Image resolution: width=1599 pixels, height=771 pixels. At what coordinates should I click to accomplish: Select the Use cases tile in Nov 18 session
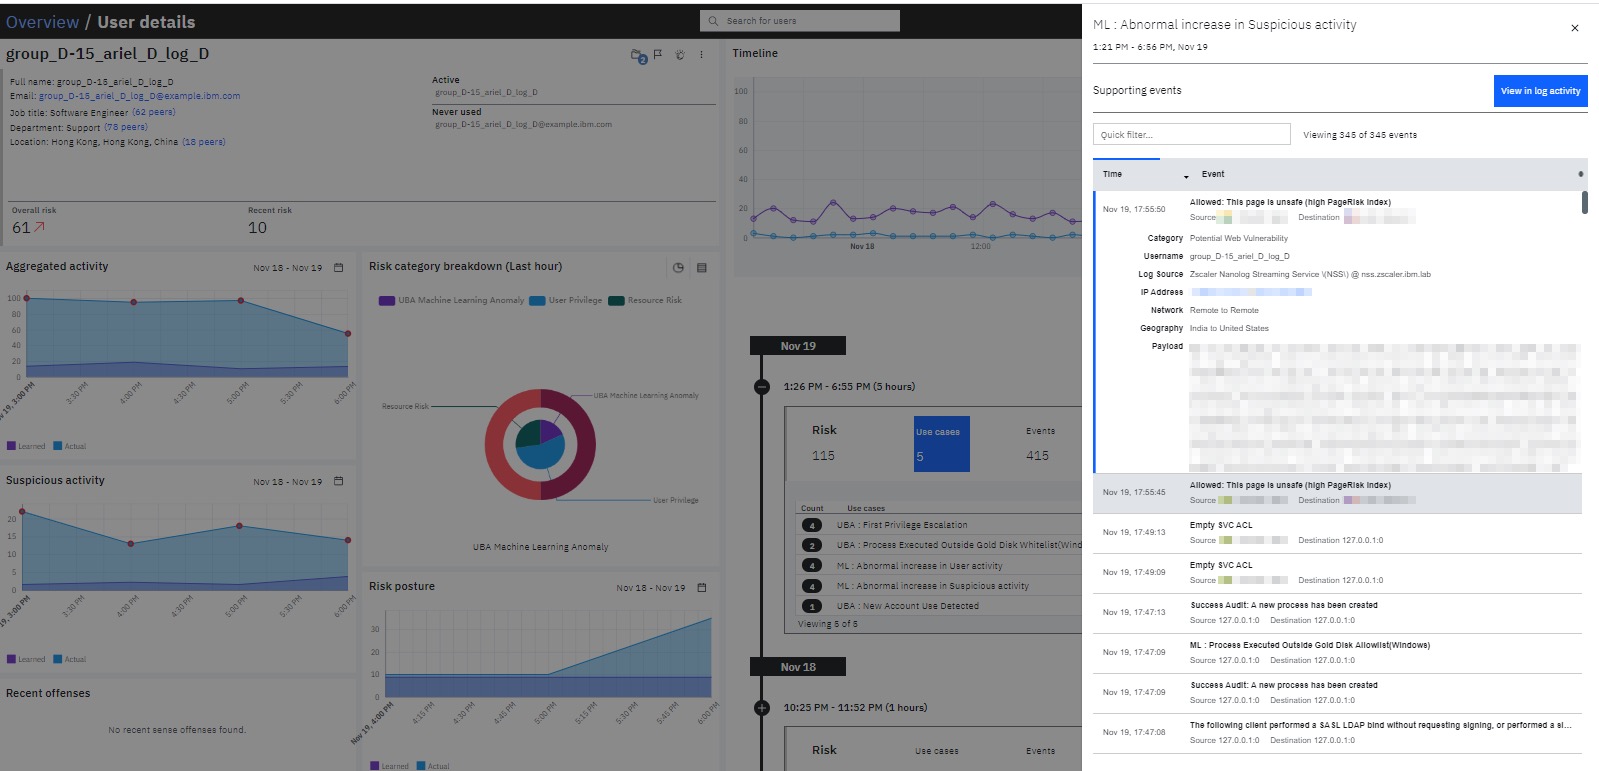(x=937, y=751)
